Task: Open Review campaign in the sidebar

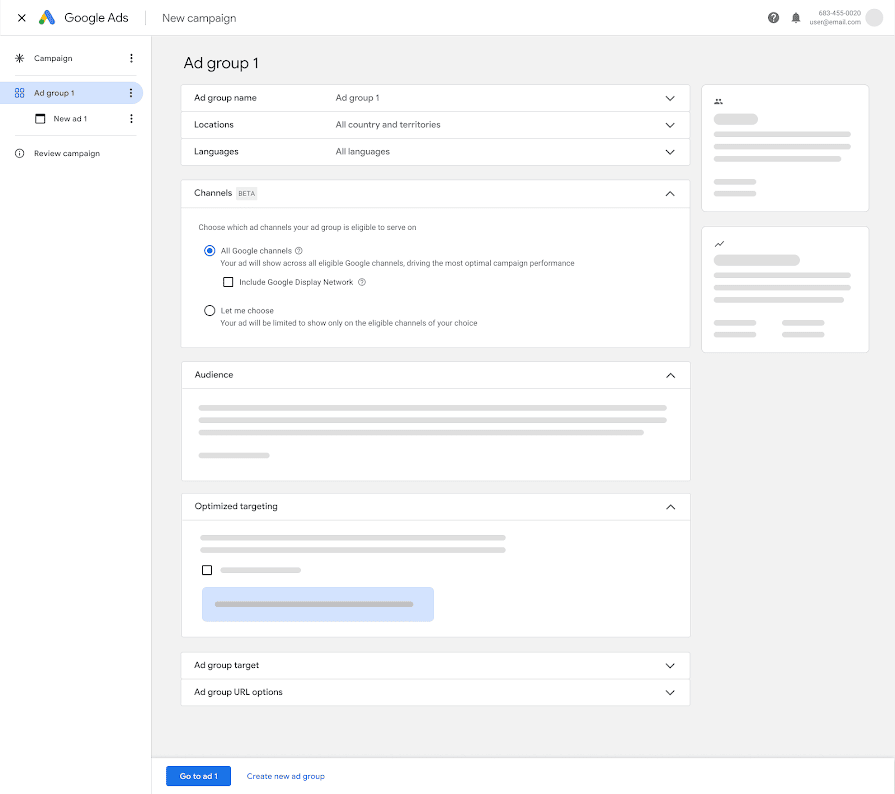Action: pos(67,154)
